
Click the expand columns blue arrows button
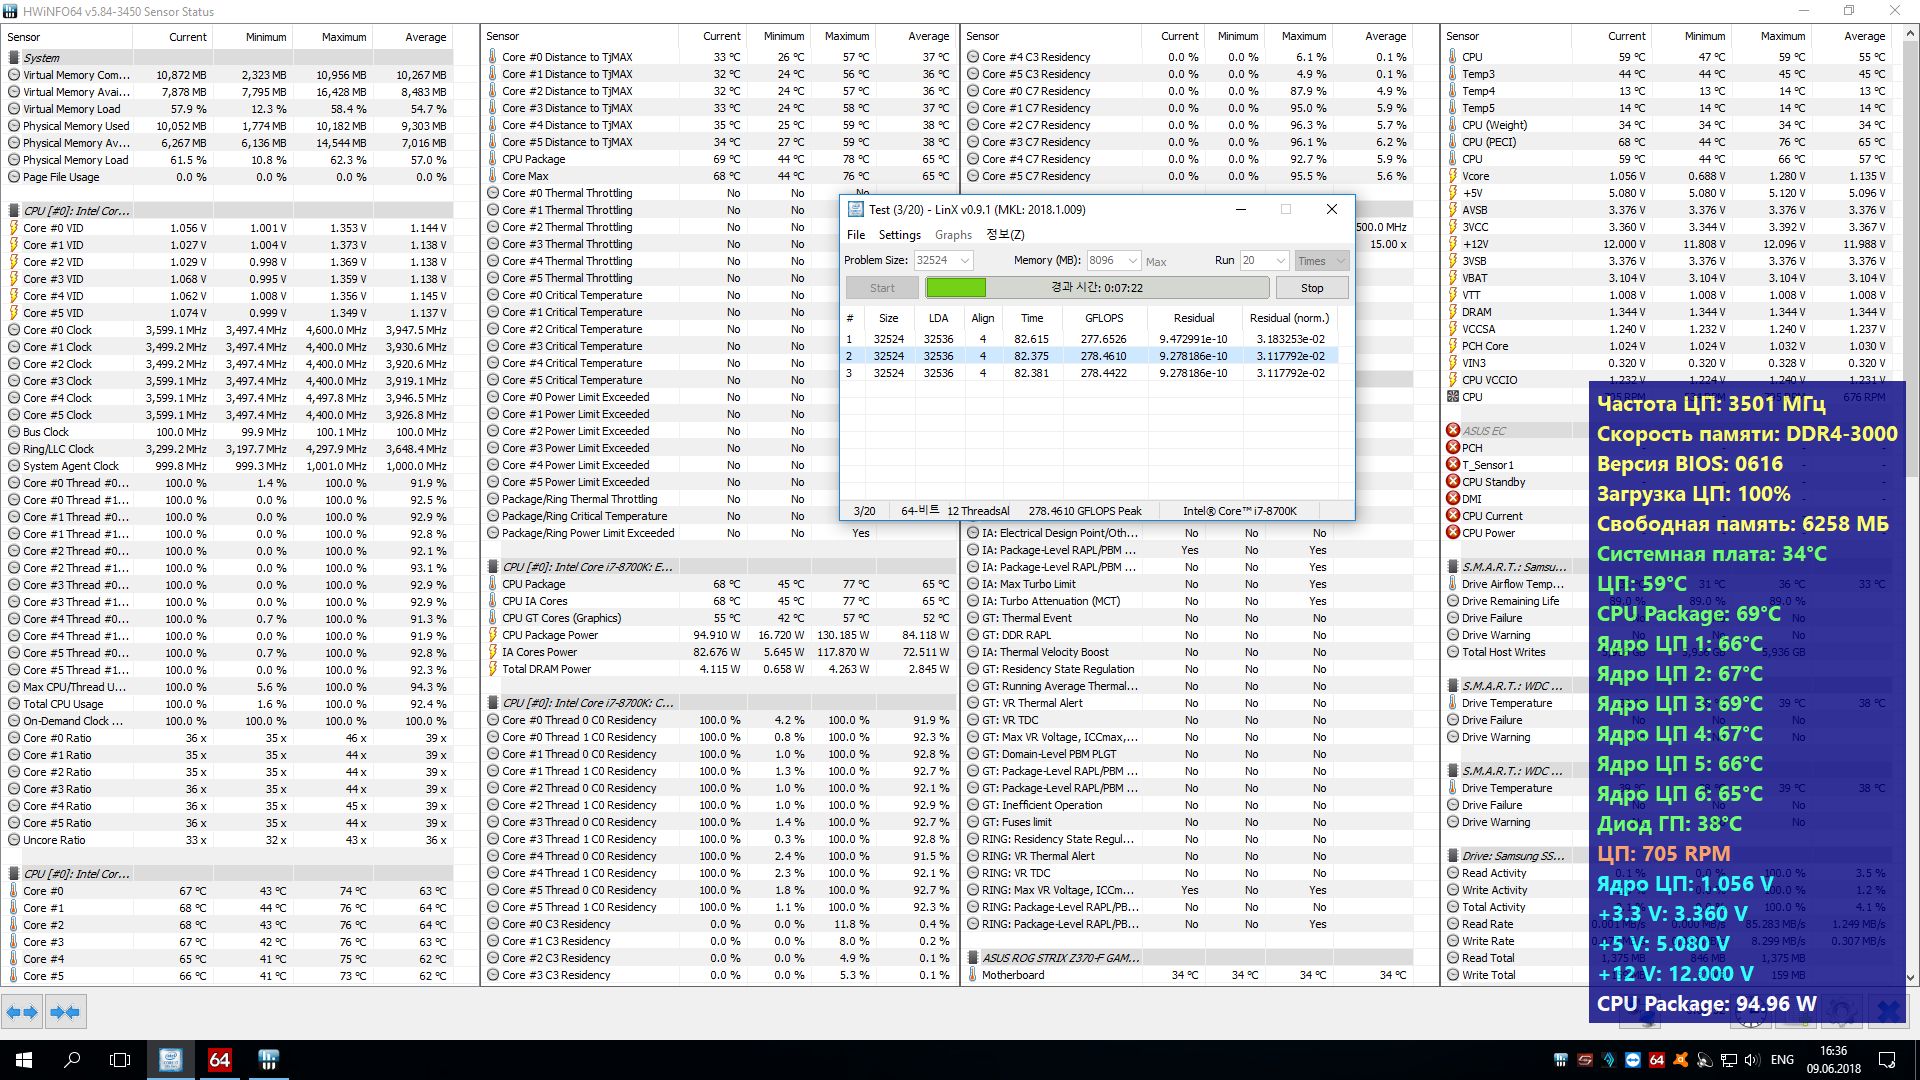[22, 1012]
